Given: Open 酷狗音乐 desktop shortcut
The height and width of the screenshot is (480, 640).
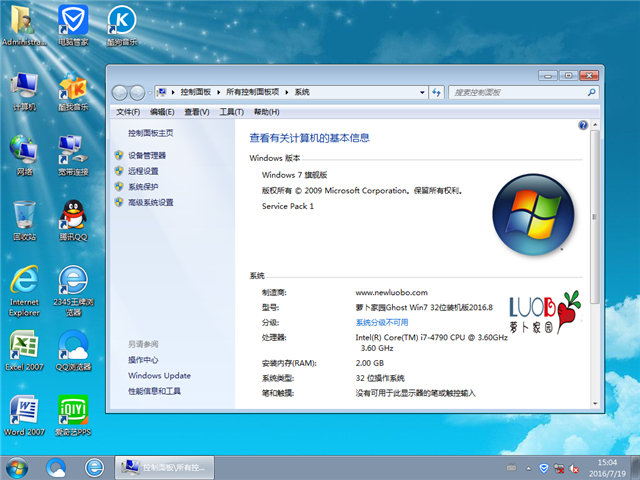Looking at the screenshot, I should tap(122, 24).
